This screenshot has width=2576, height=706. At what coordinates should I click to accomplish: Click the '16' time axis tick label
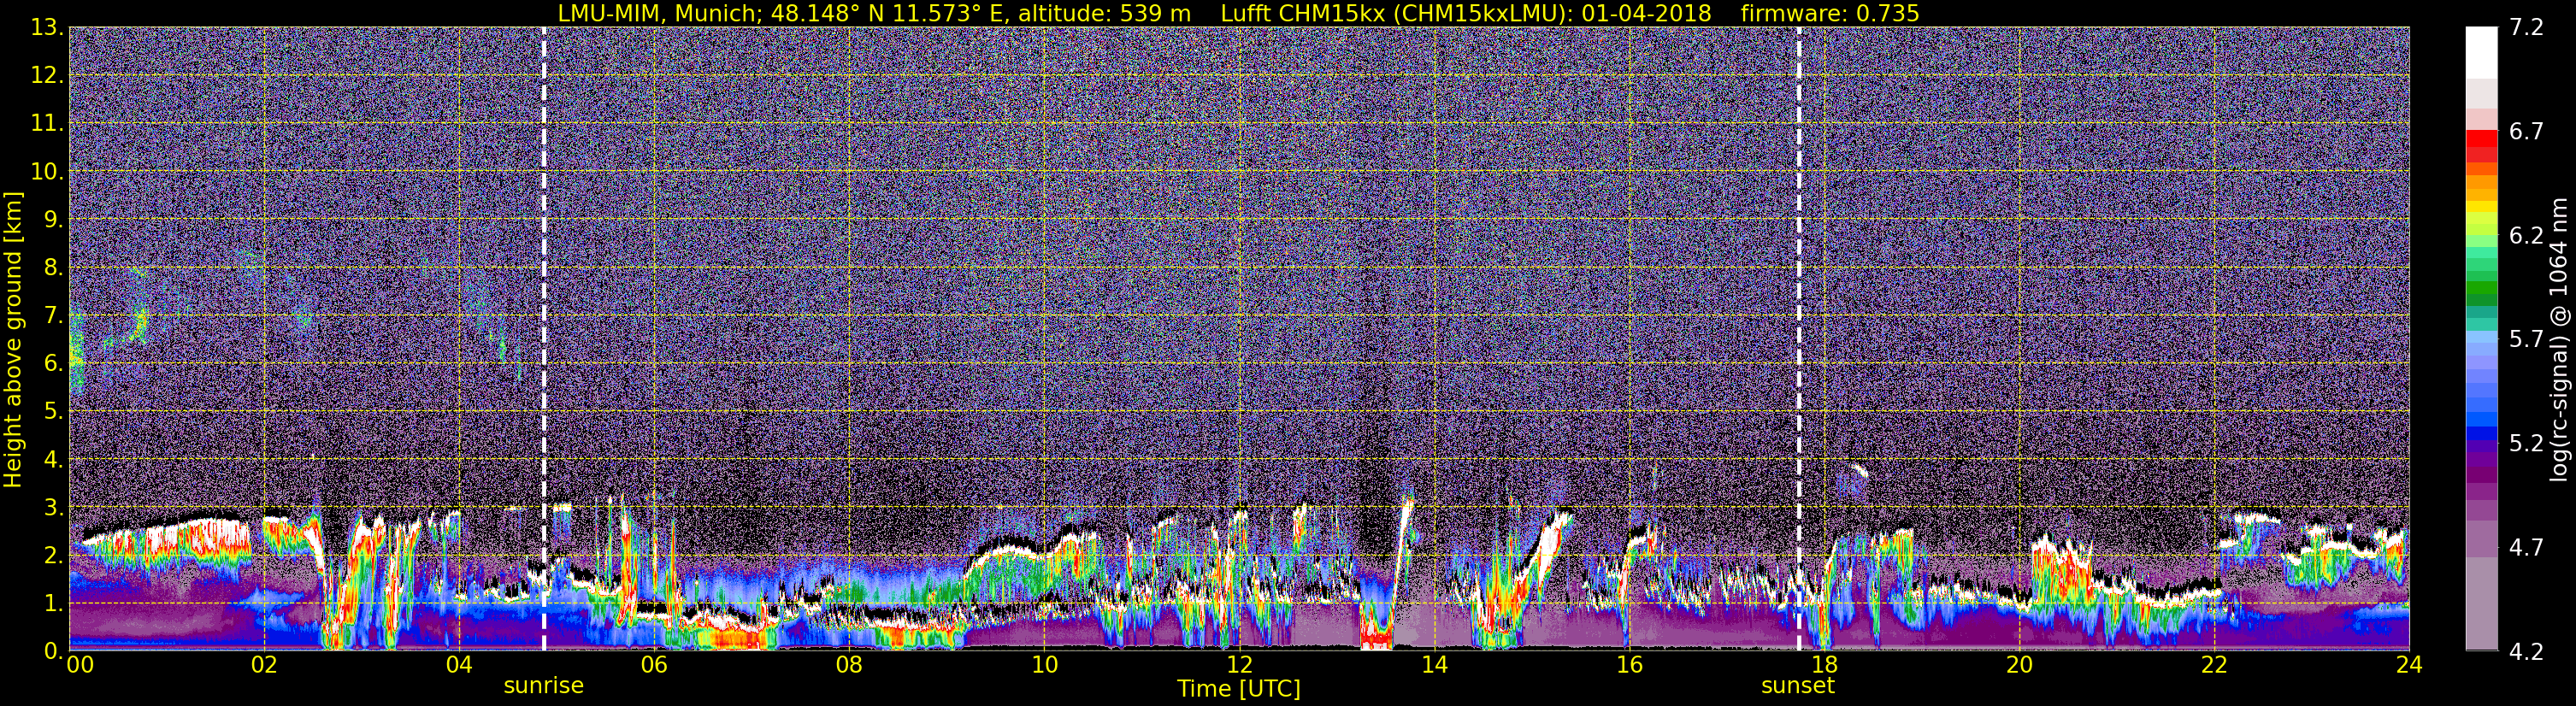[1629, 666]
